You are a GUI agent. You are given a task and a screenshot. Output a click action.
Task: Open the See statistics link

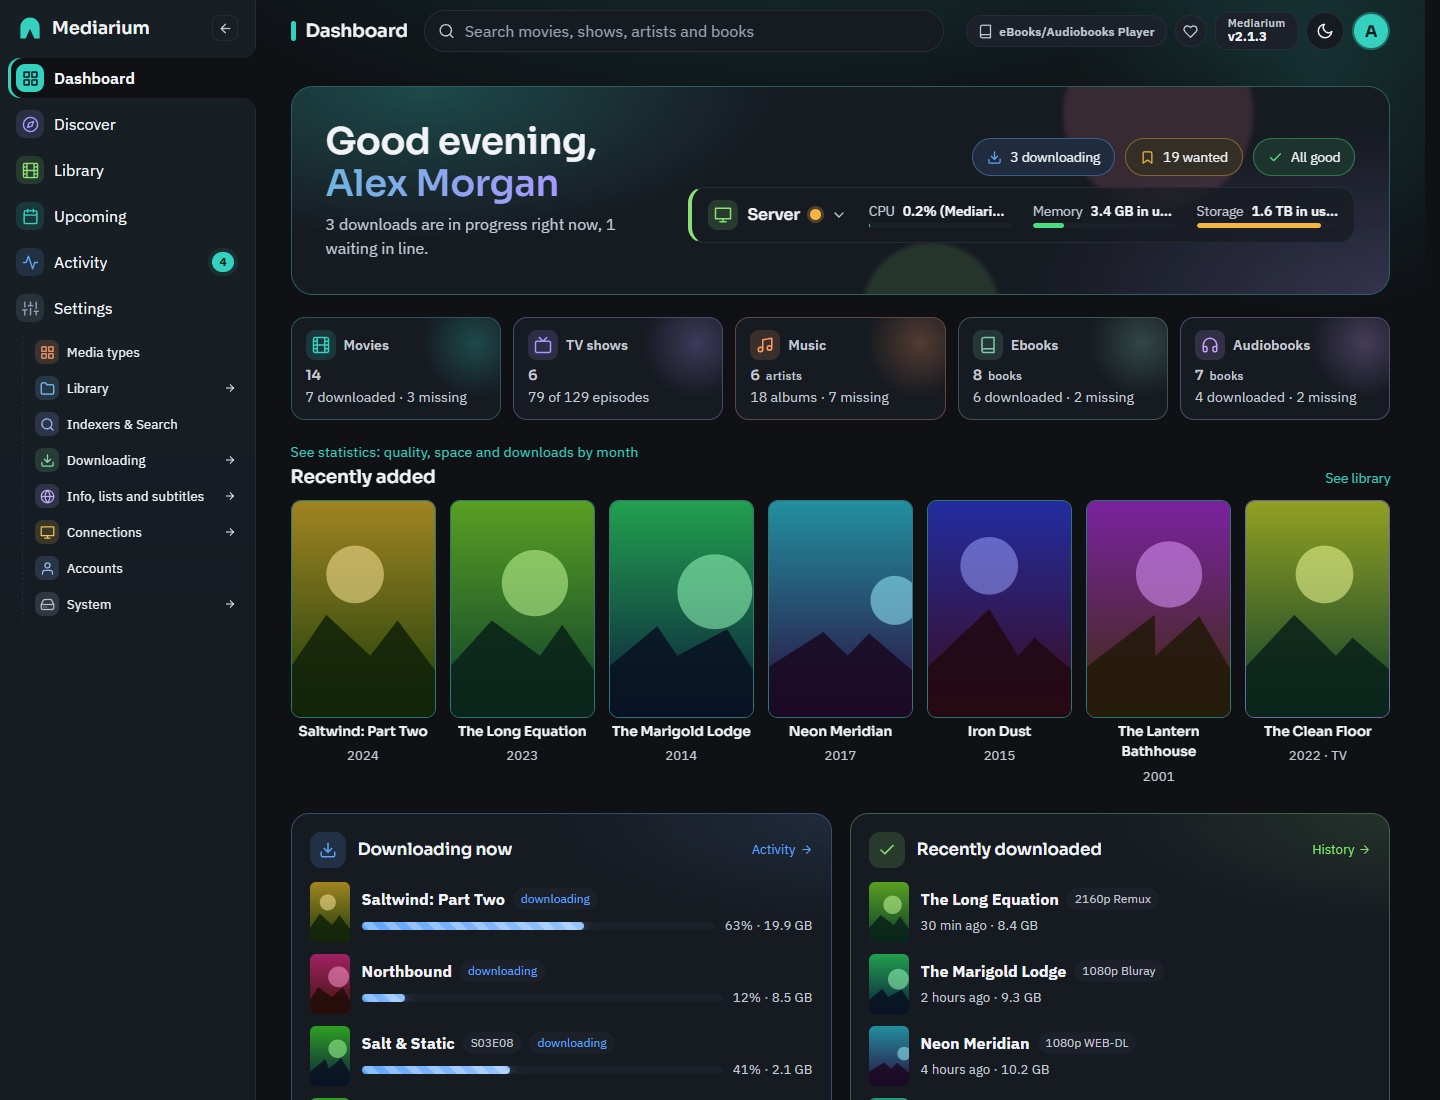pos(464,452)
